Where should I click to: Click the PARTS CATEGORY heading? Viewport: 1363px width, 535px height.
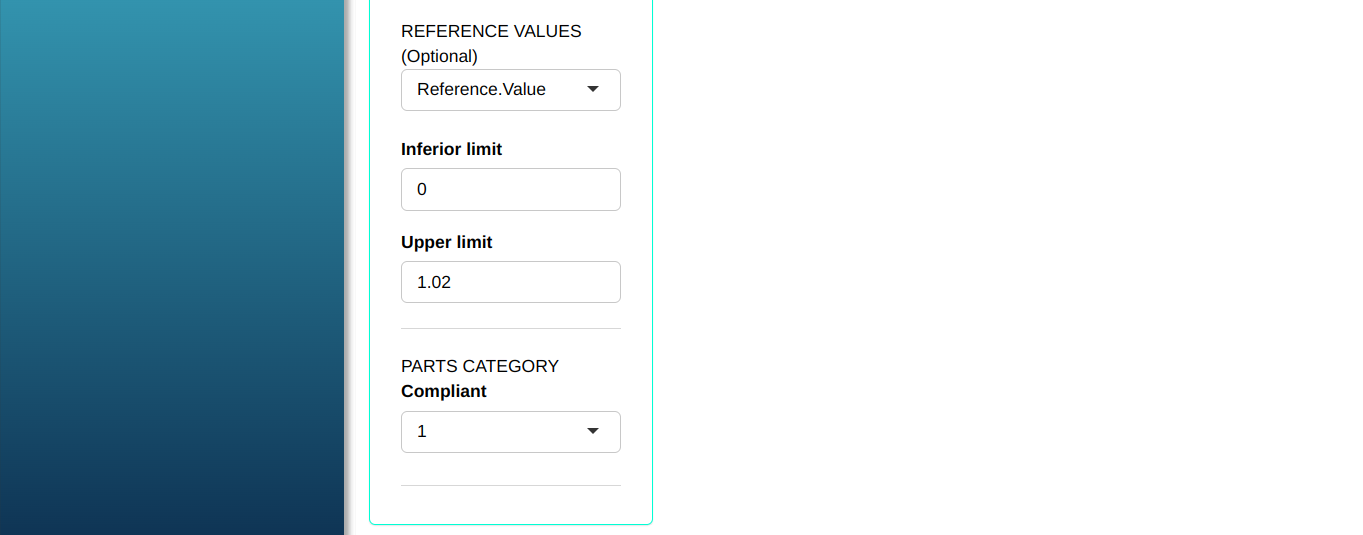click(480, 366)
